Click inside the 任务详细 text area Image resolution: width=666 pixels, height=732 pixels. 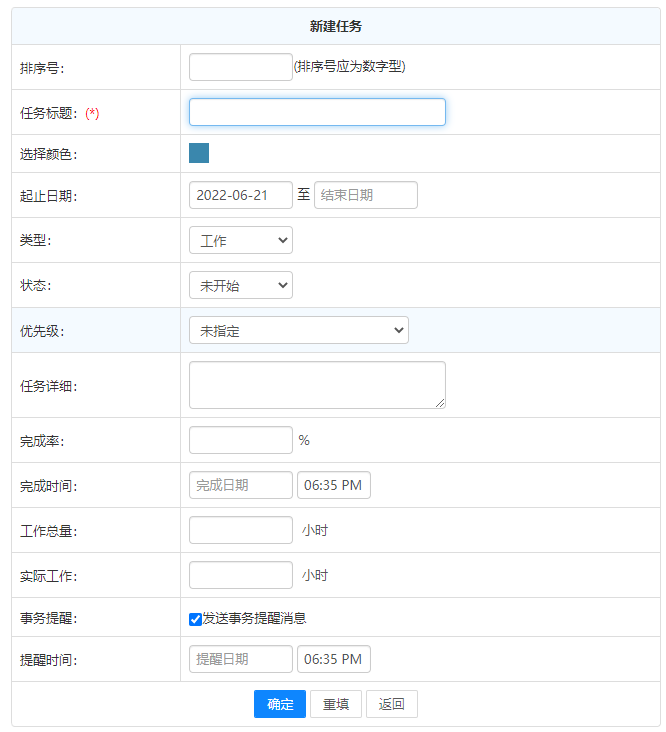[317, 385]
